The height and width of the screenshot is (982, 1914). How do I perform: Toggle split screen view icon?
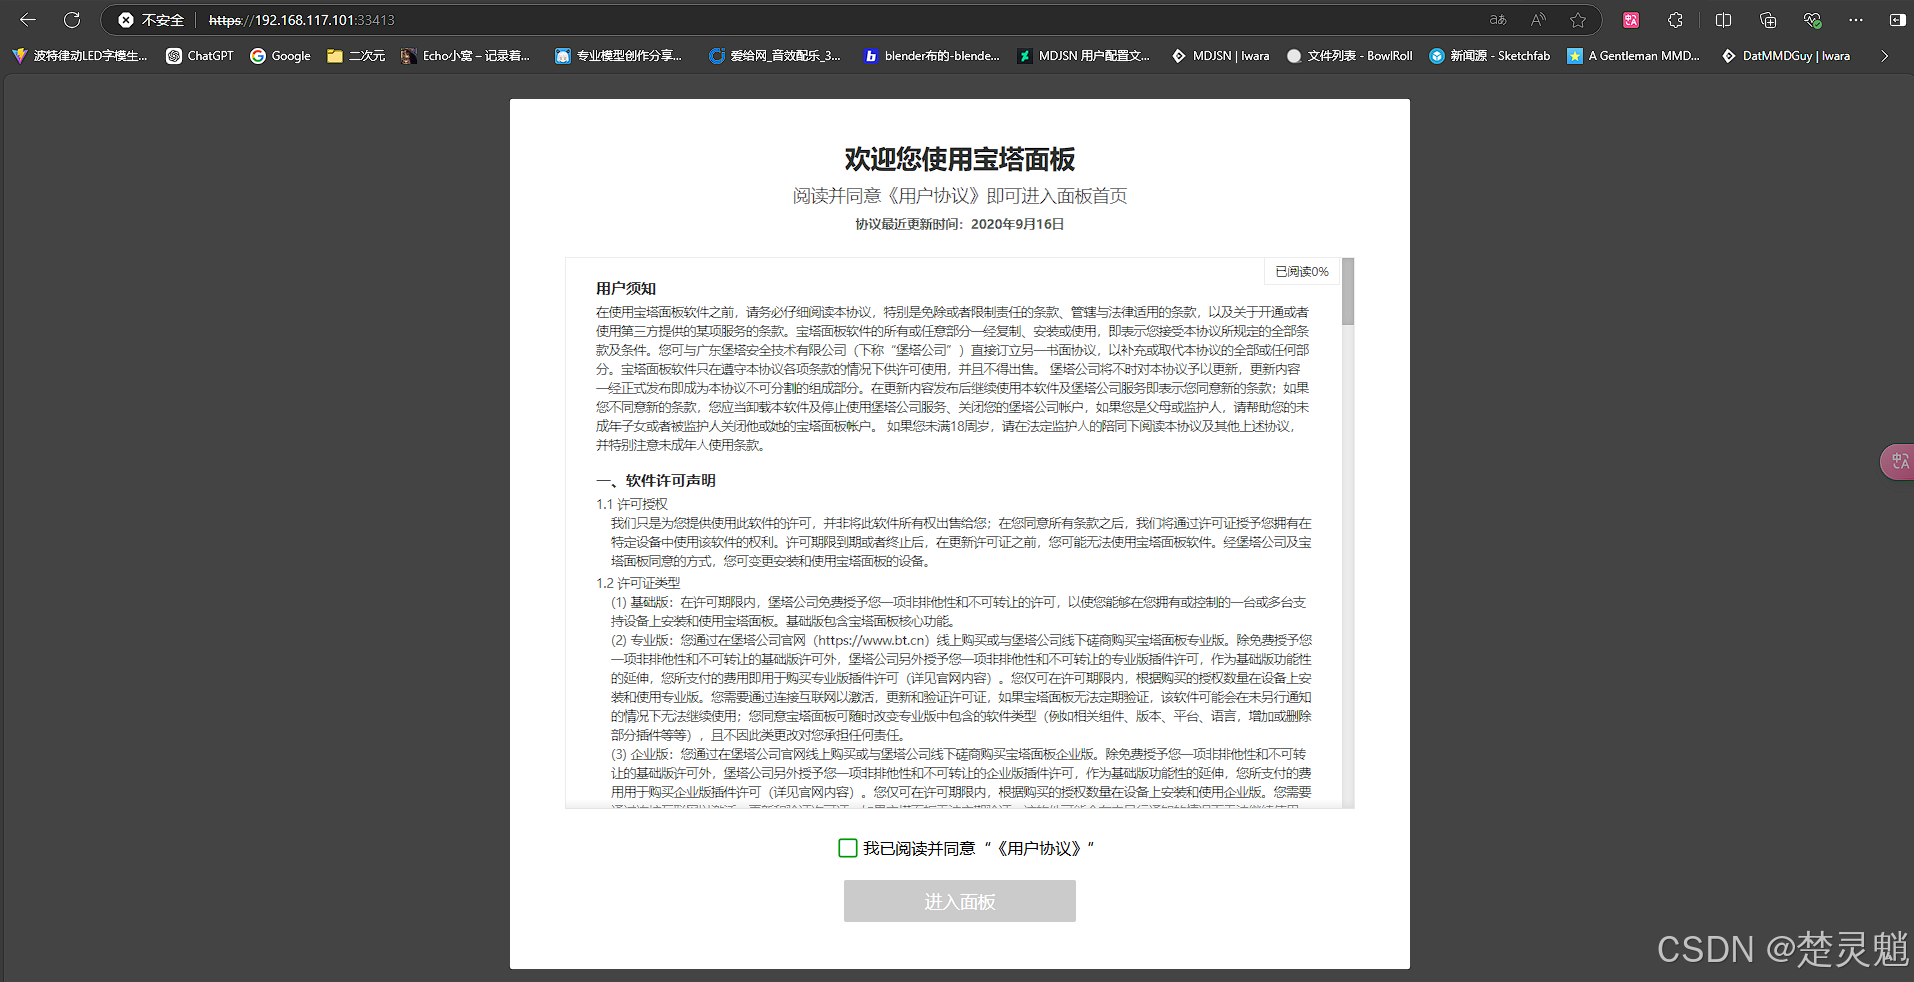point(1723,20)
